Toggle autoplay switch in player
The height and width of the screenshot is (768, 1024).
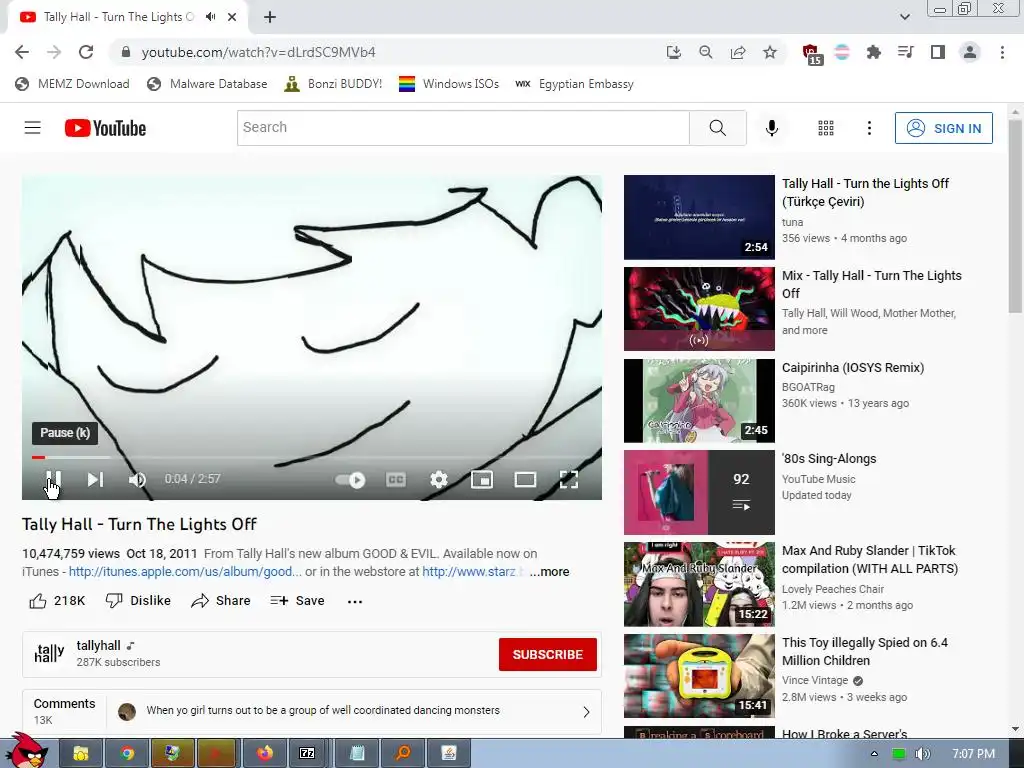coord(351,480)
